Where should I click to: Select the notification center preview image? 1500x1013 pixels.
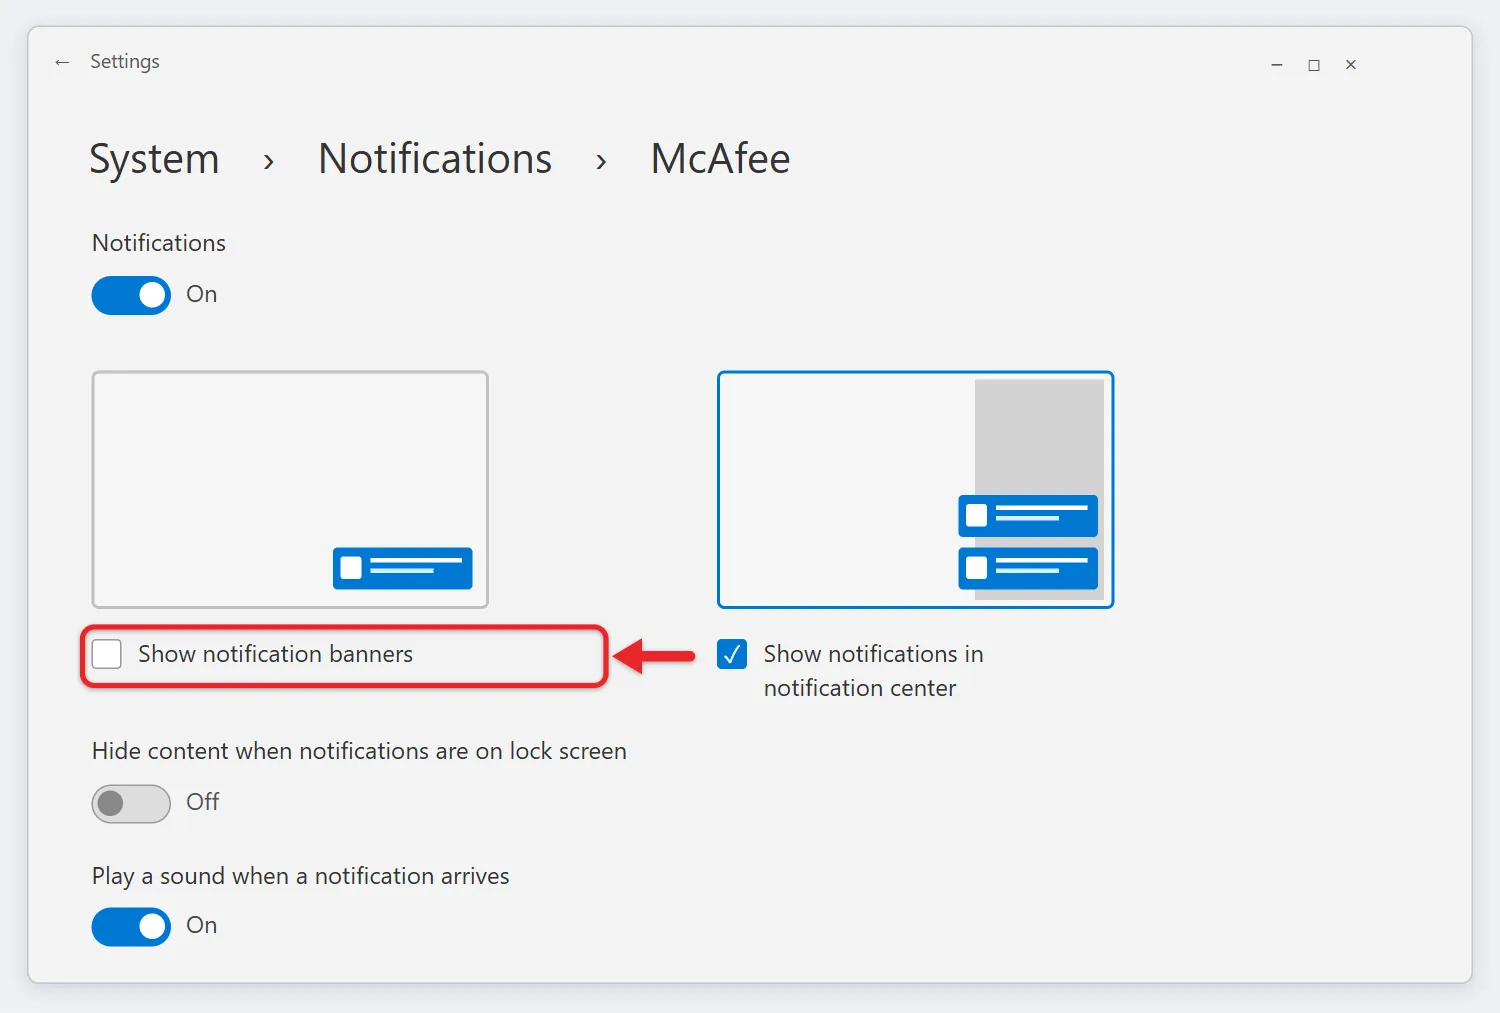916,489
